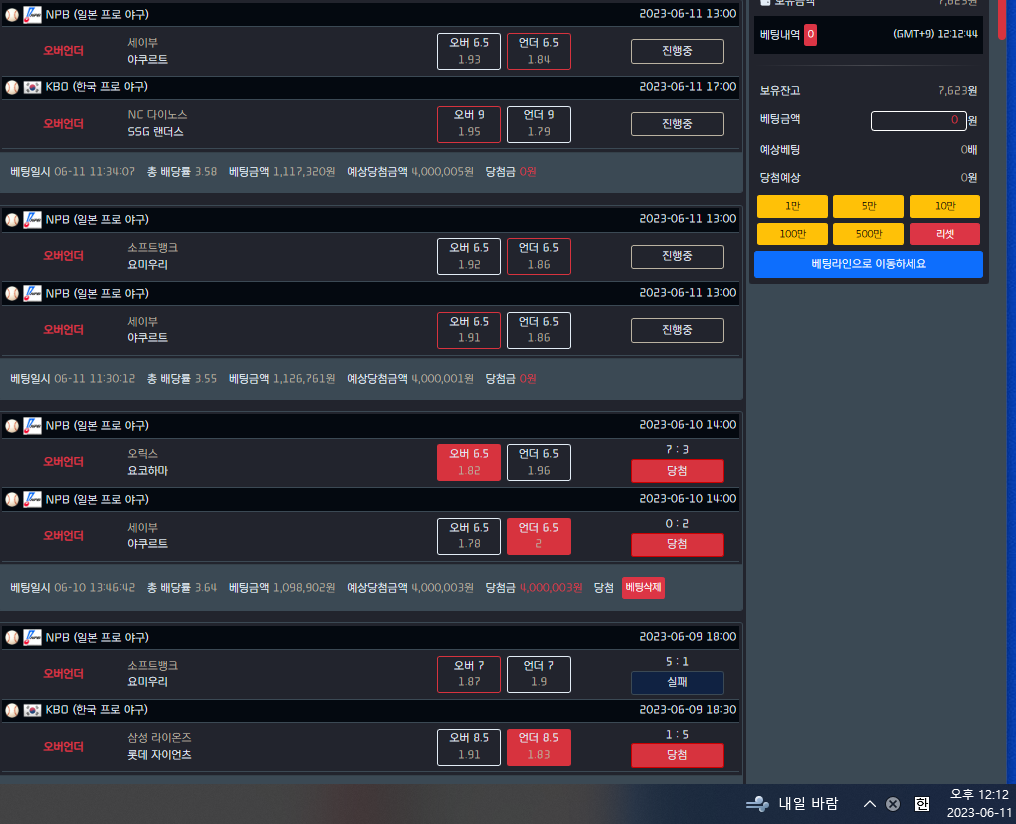Click the circled X tray icon
The width and height of the screenshot is (1016, 824).
click(893, 804)
